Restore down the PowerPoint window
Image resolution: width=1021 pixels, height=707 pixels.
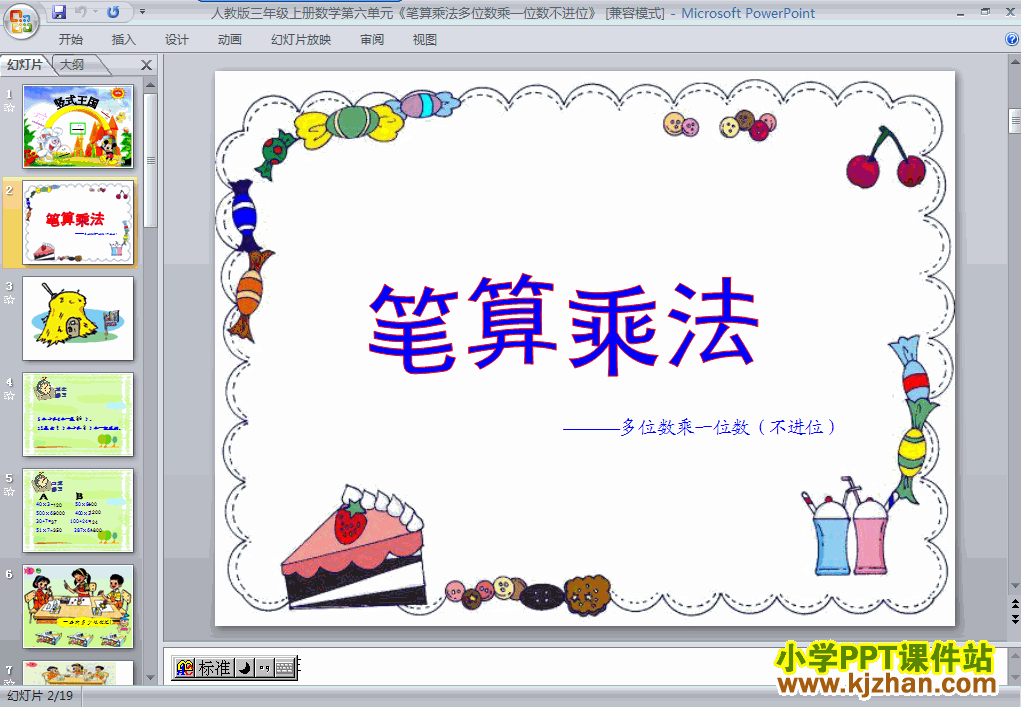click(x=985, y=12)
